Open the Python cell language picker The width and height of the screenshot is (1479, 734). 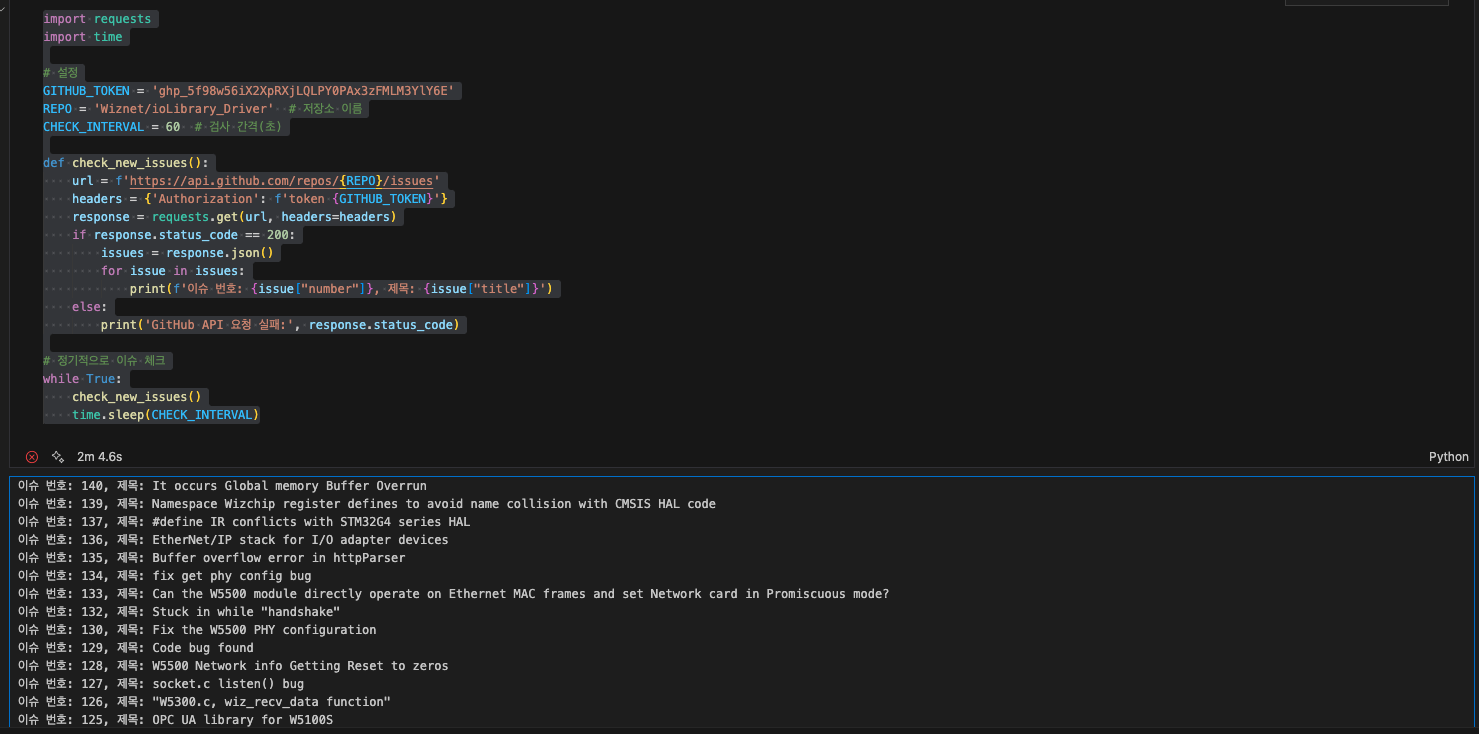coord(1449,456)
